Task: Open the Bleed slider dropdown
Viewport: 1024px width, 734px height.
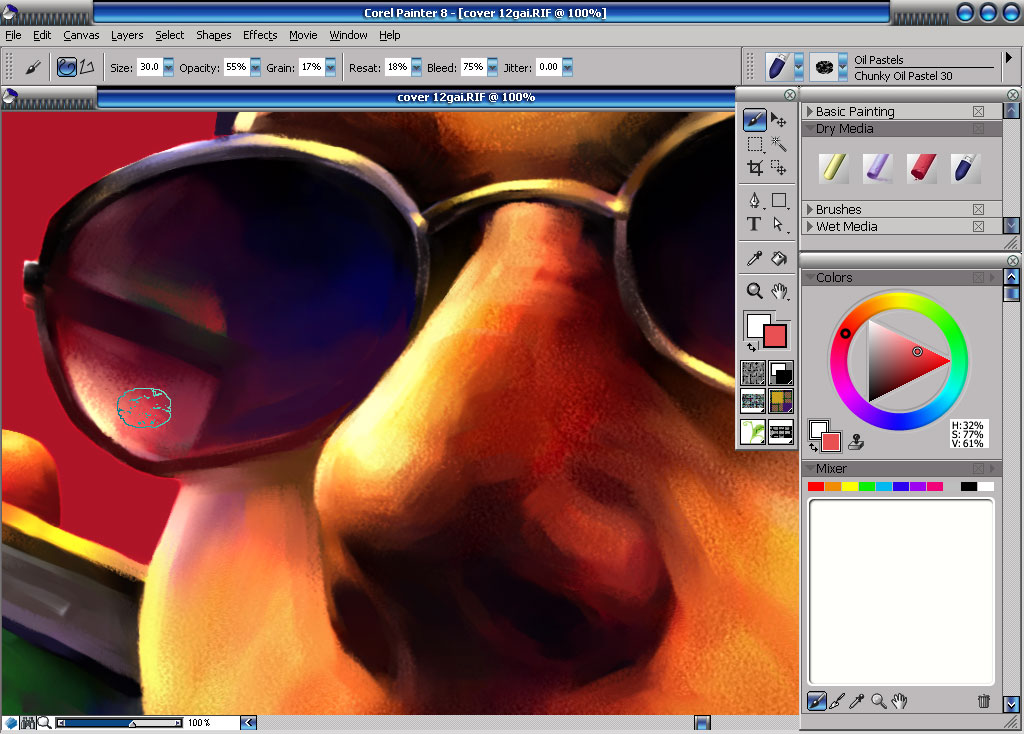Action: [492, 67]
